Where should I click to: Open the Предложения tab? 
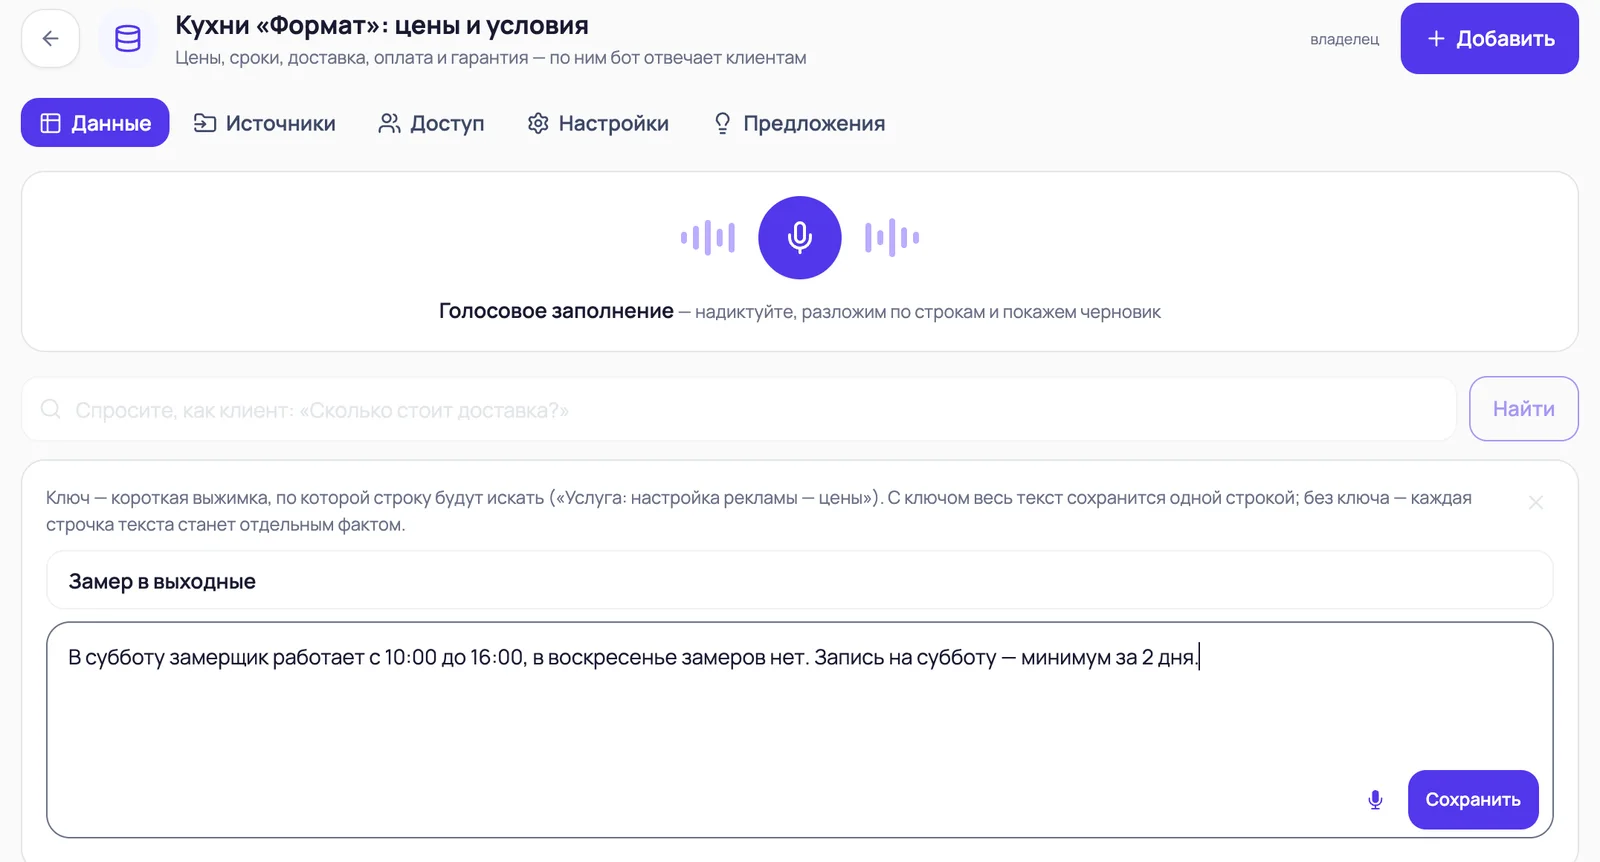(799, 123)
